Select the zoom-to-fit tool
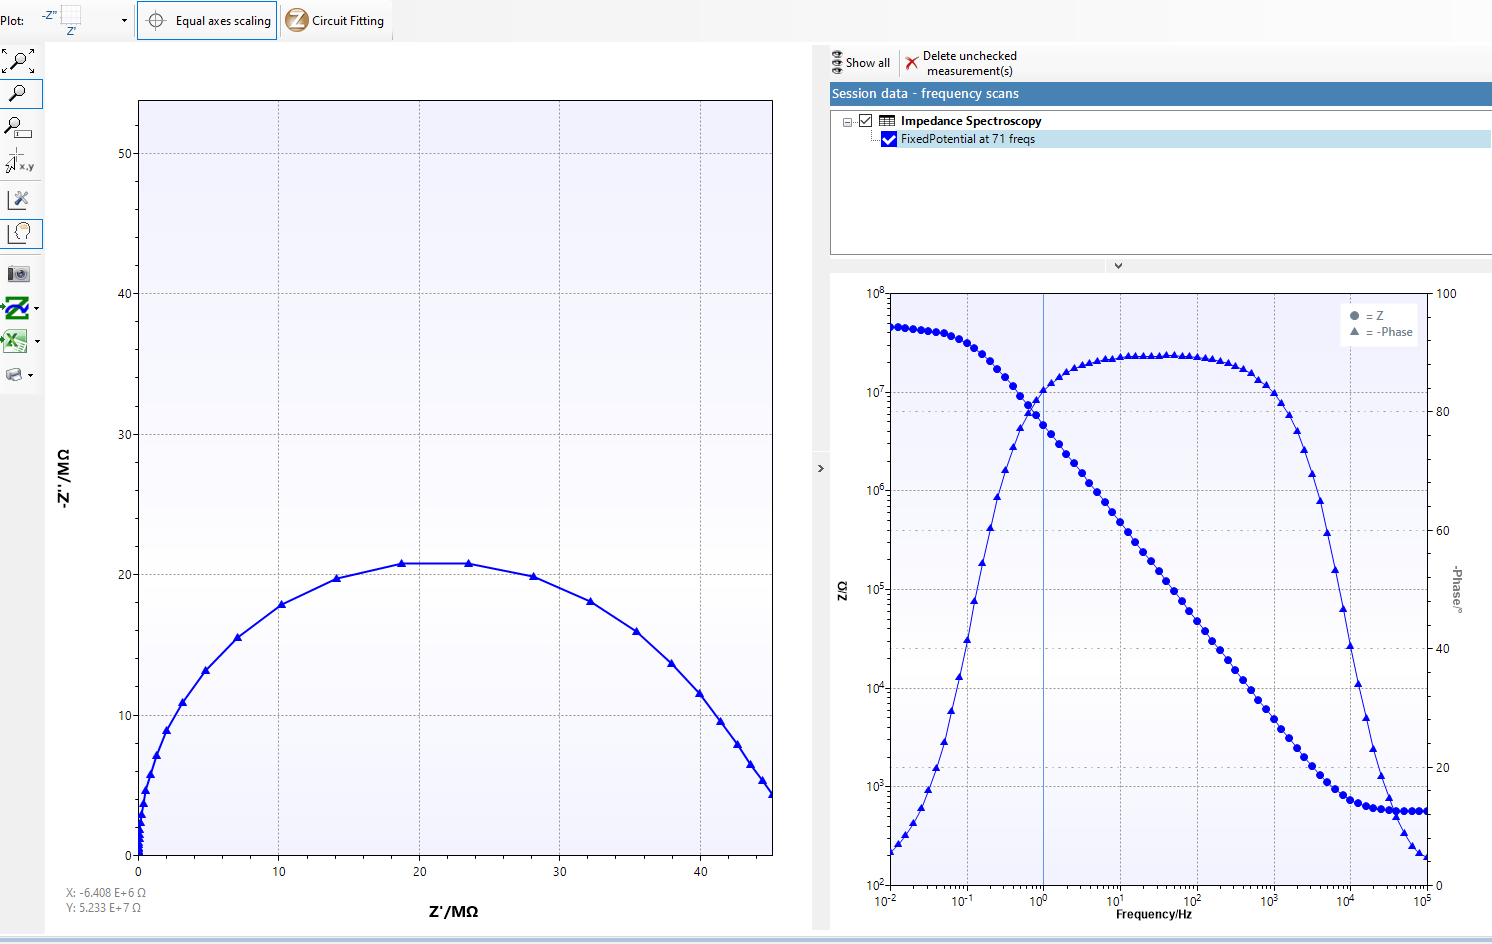 click(x=19, y=60)
